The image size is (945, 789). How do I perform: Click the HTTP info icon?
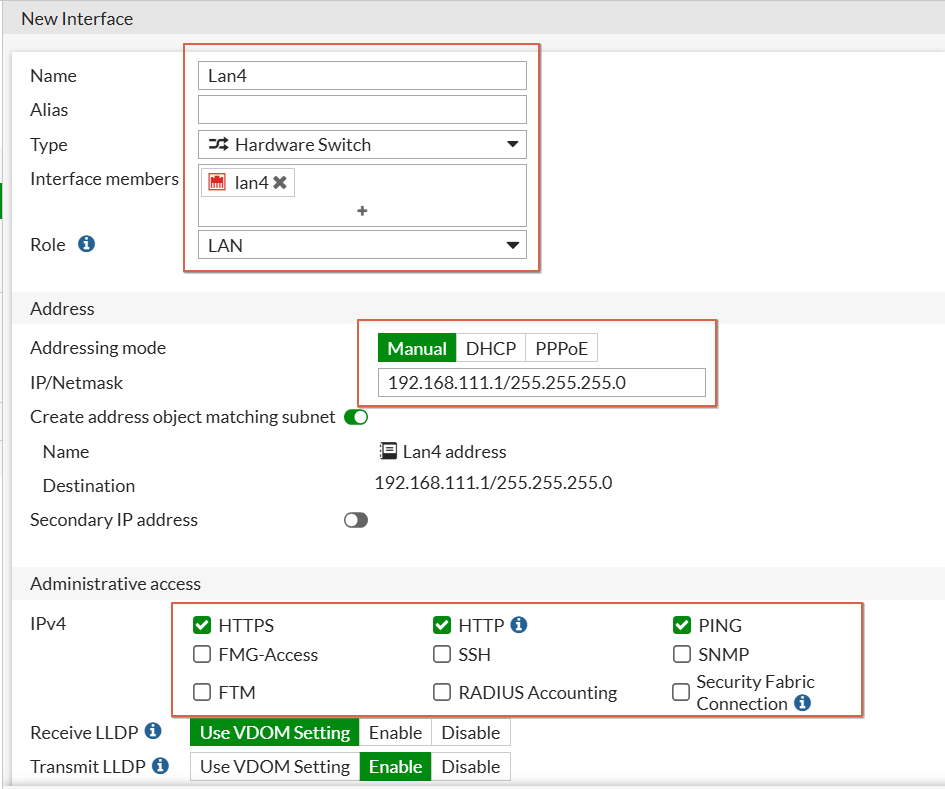[x=519, y=625]
